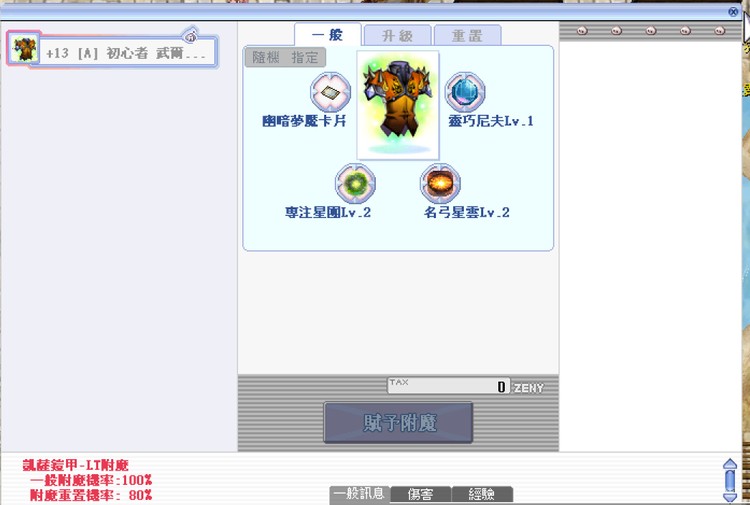Open the 傷害 chat tab
The image size is (750, 505).
420,494
